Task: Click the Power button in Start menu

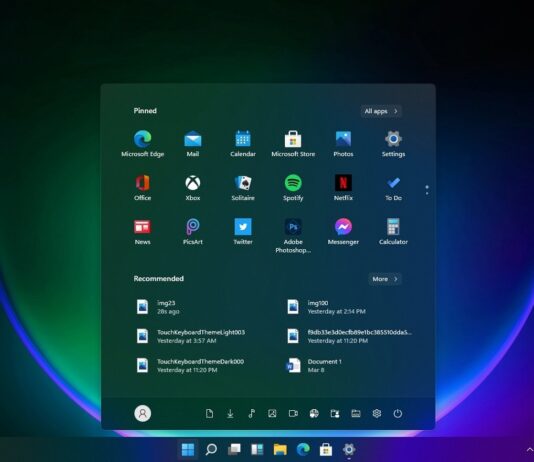Action: 398,413
